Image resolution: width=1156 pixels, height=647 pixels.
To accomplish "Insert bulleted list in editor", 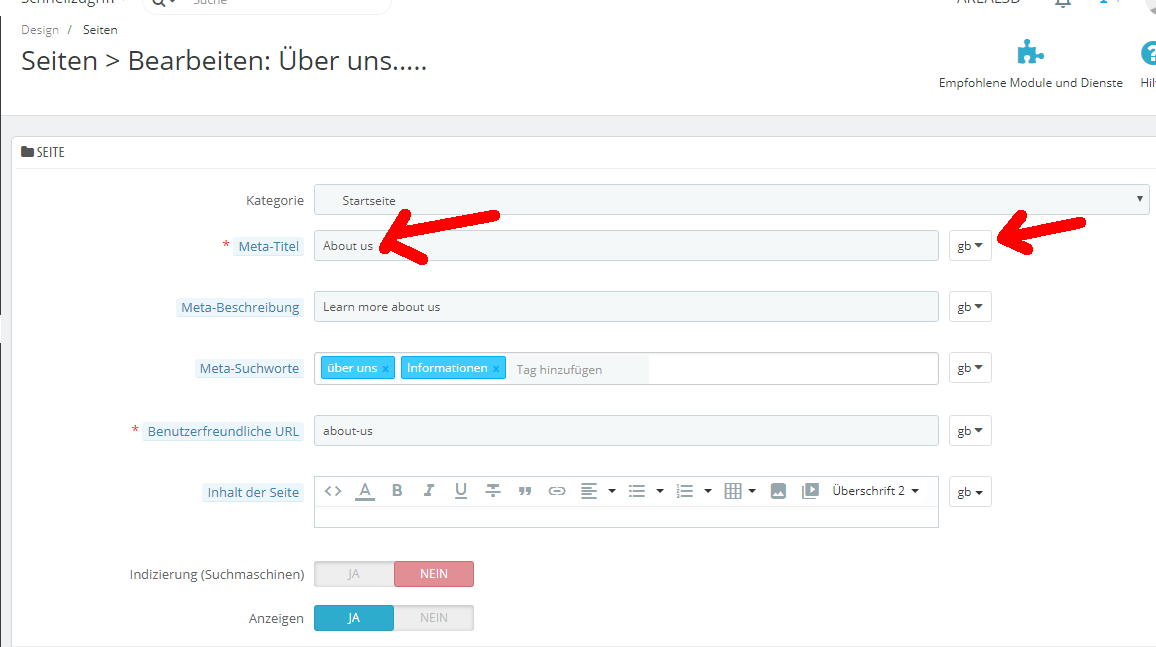I will 637,491.
